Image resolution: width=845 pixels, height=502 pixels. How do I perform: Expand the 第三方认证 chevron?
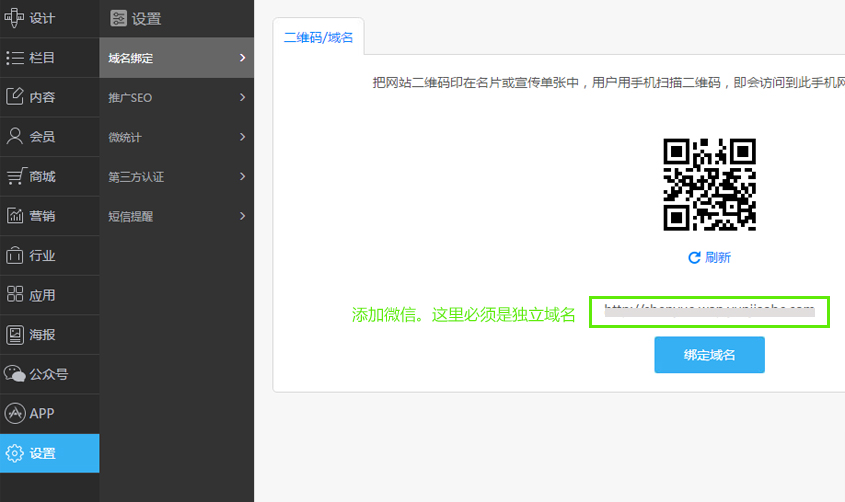[x=243, y=177]
